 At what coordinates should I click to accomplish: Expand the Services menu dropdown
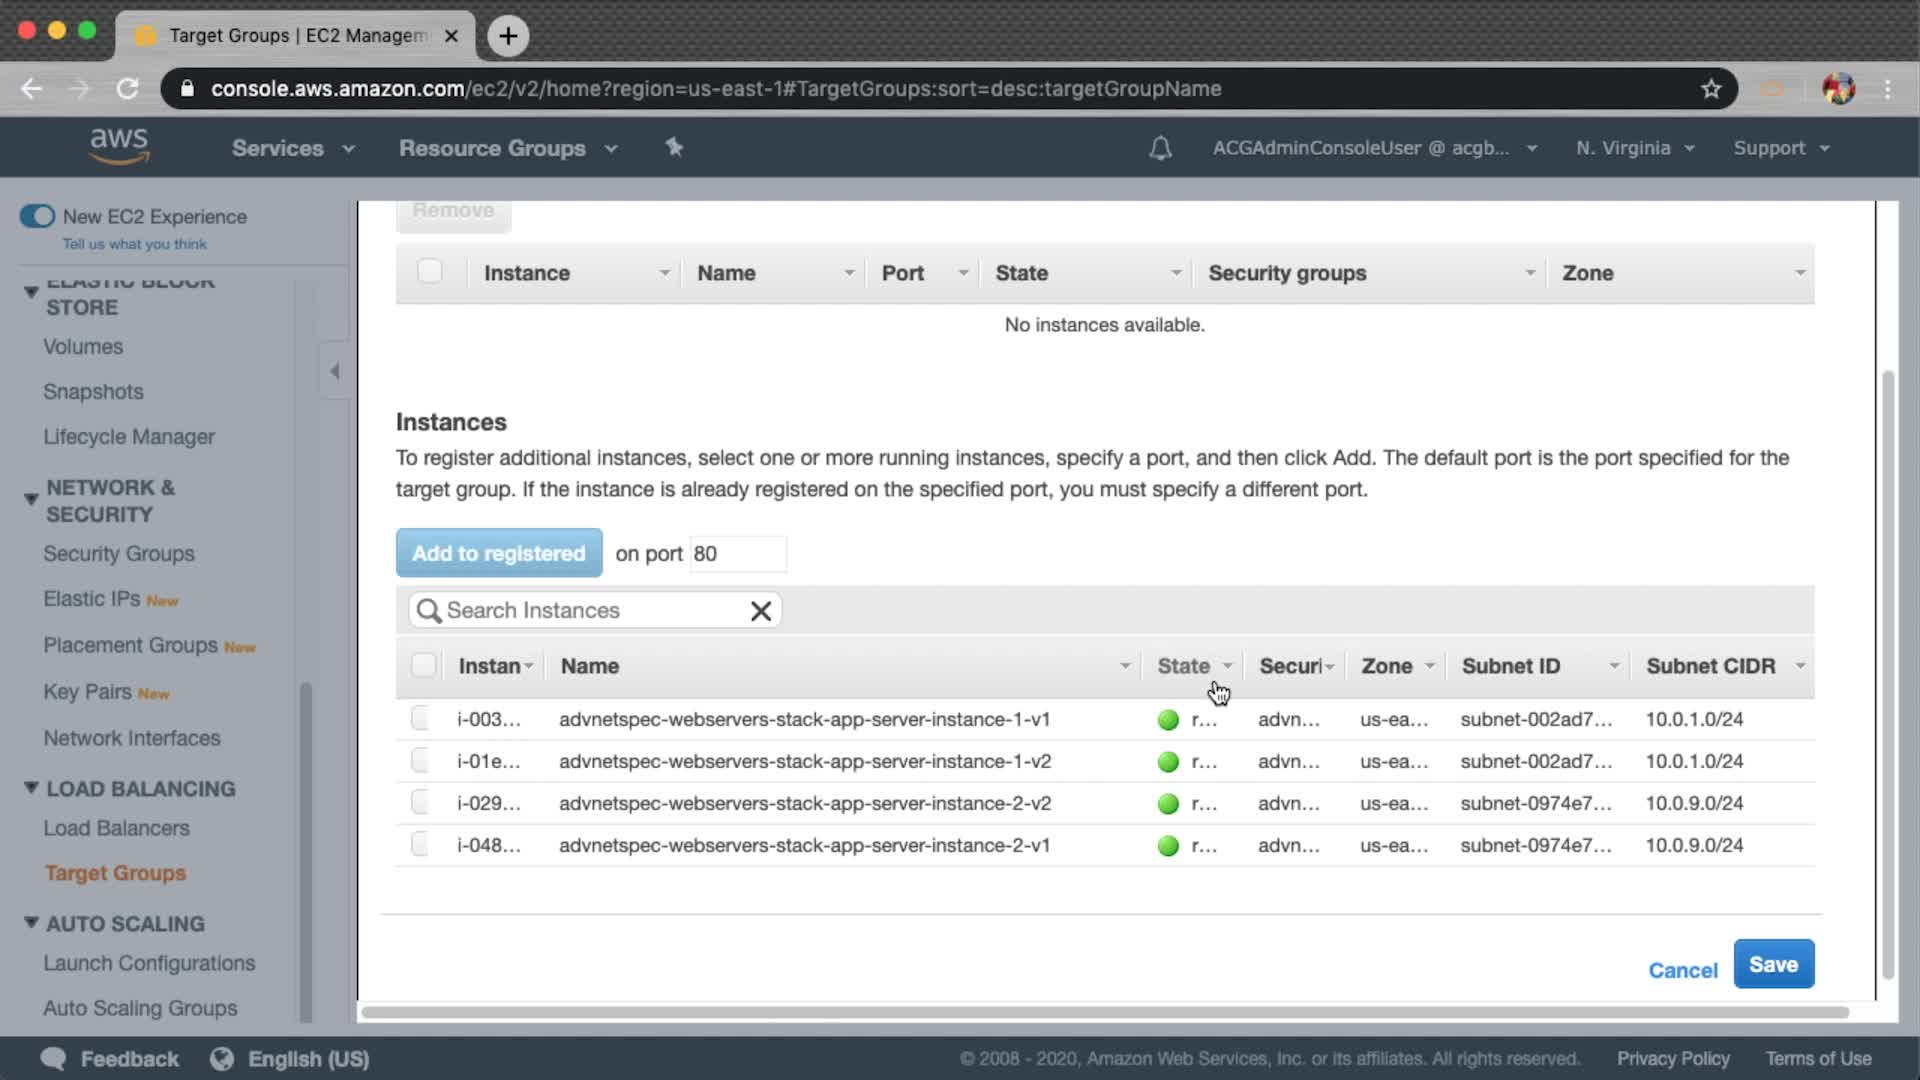292,148
